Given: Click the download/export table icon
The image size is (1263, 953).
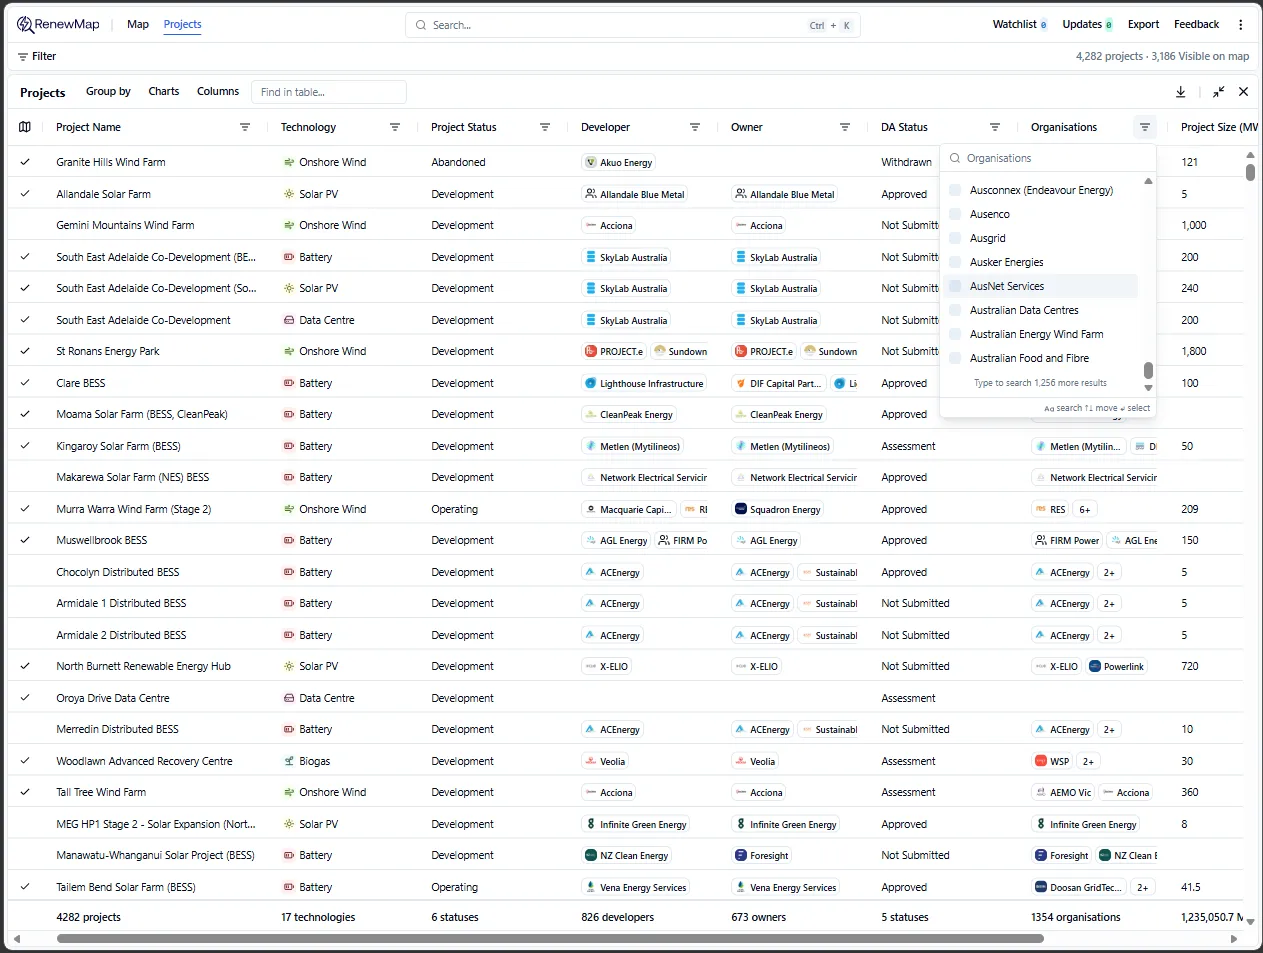Looking at the screenshot, I should (x=1180, y=91).
